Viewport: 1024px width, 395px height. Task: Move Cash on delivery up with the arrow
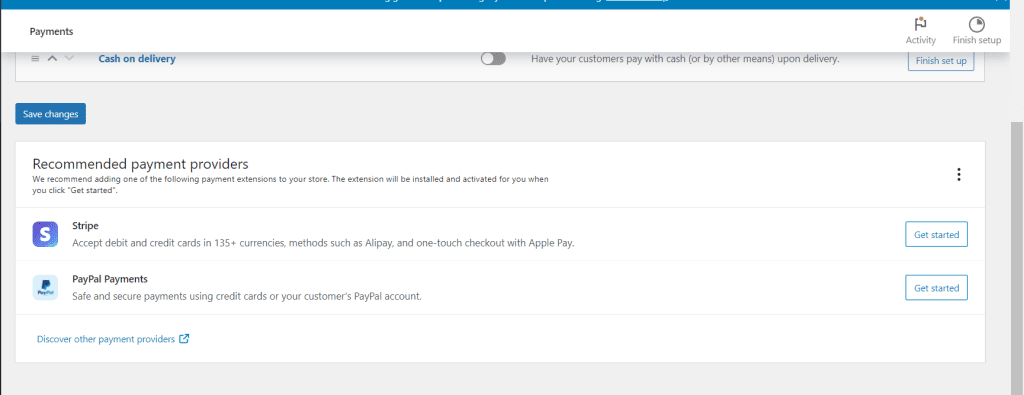tap(53, 58)
